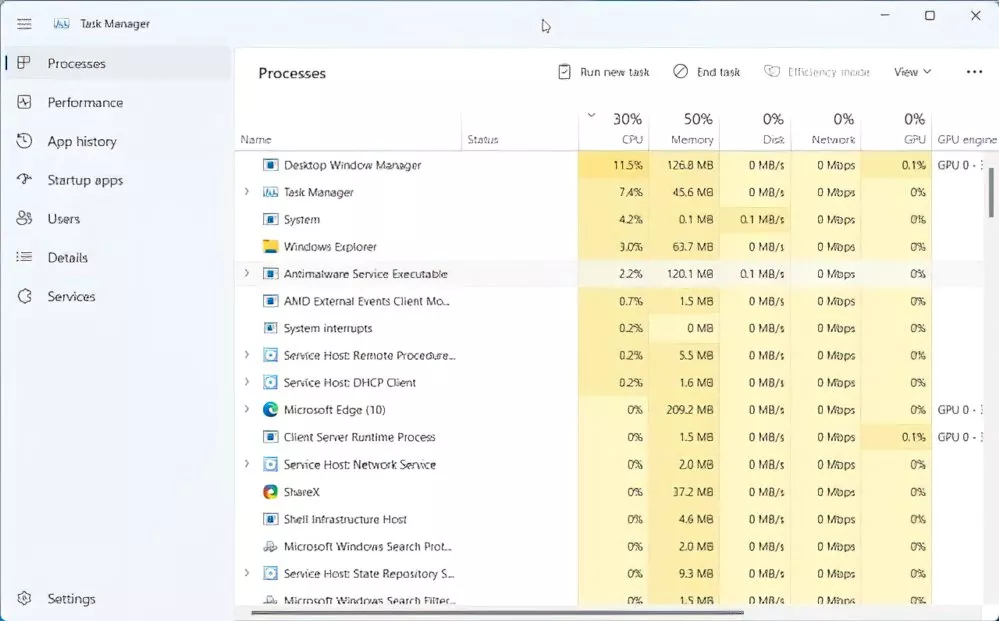Click the Settings gear icon
The height and width of the screenshot is (621, 999).
tap(24, 599)
